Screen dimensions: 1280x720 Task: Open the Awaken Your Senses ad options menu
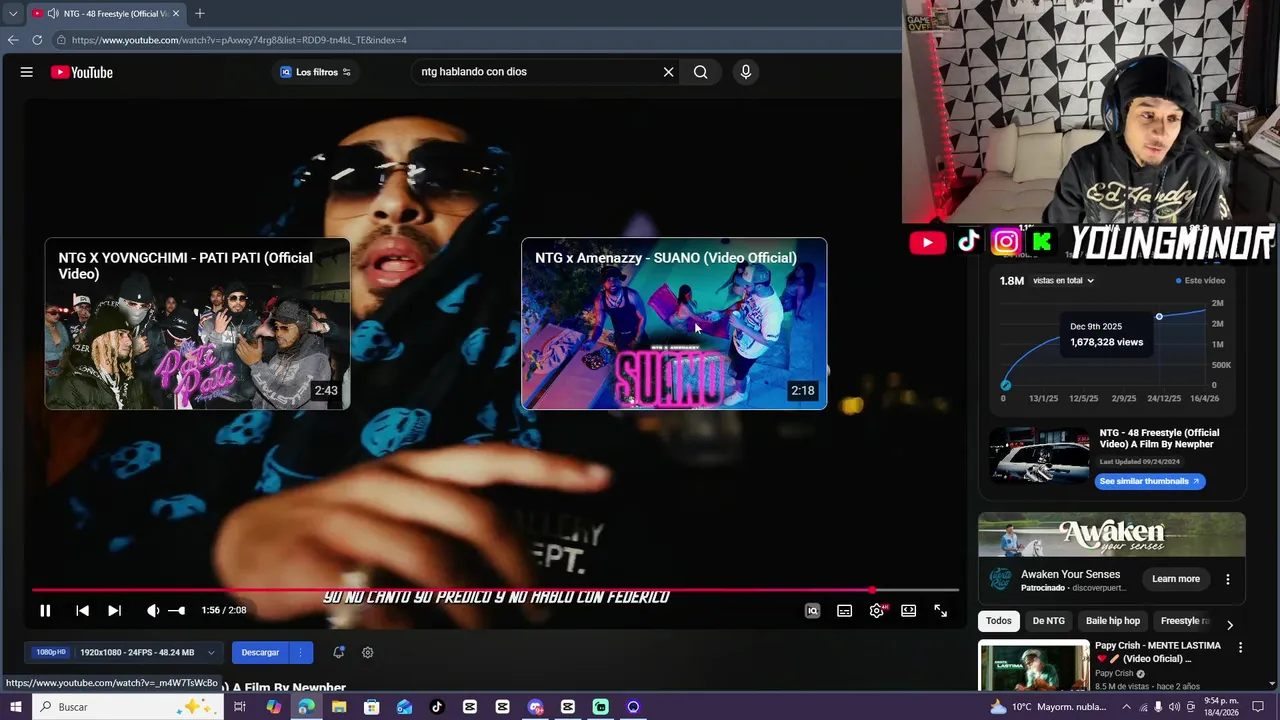tap(1228, 579)
